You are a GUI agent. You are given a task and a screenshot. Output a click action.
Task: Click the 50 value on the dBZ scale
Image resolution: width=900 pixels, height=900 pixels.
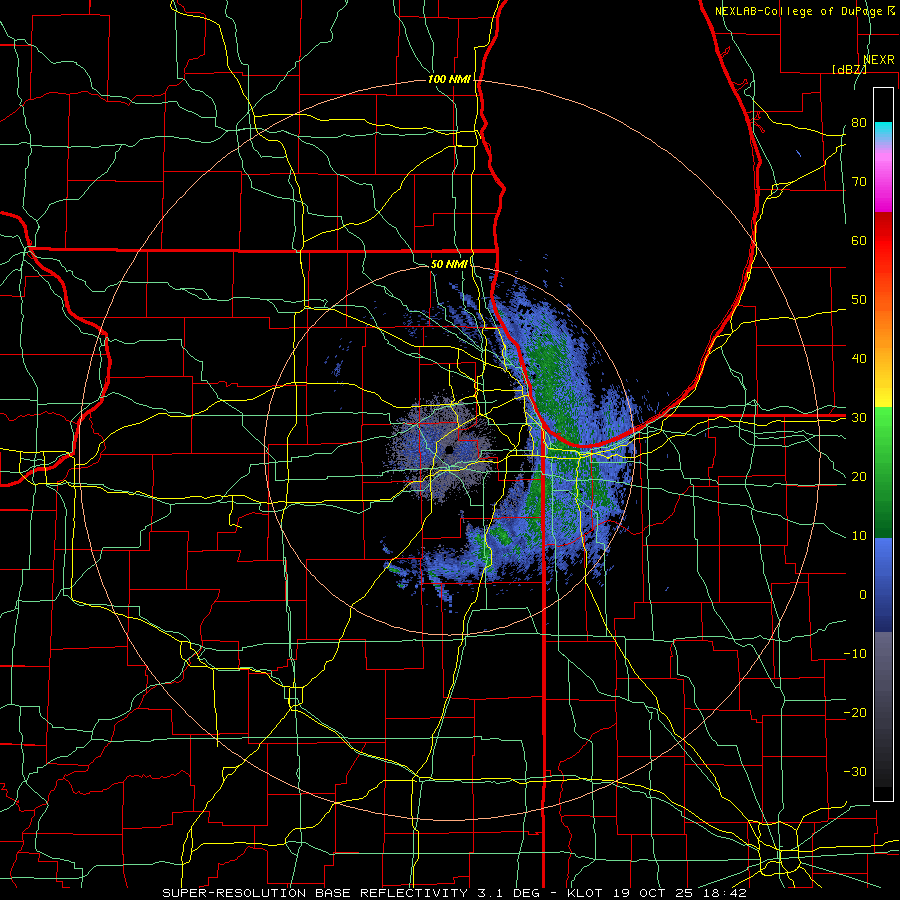(x=859, y=300)
